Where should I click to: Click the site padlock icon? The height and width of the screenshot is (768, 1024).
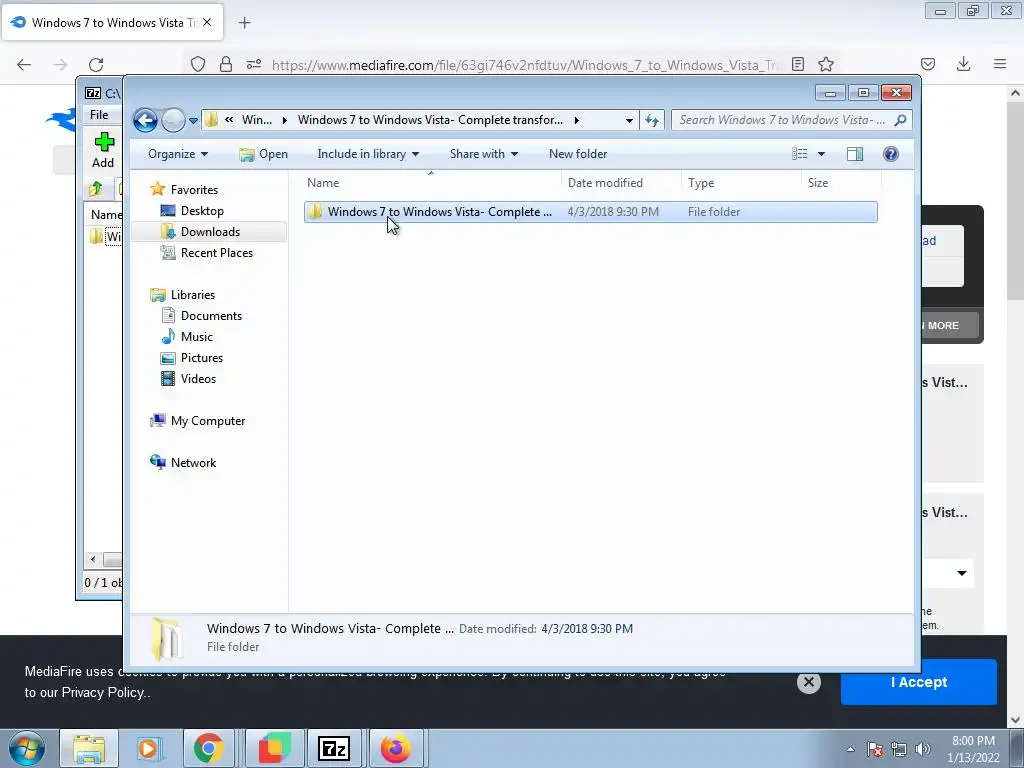click(226, 64)
